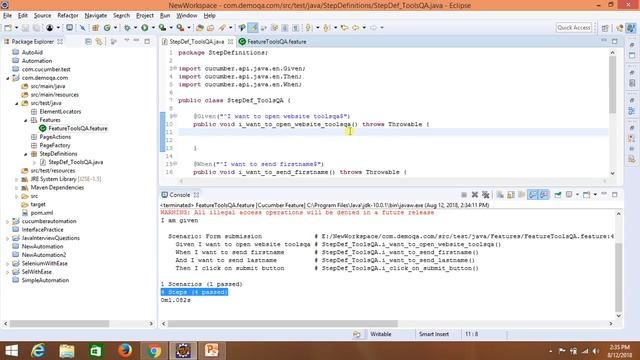Expand the JRE System Library node

click(17, 180)
